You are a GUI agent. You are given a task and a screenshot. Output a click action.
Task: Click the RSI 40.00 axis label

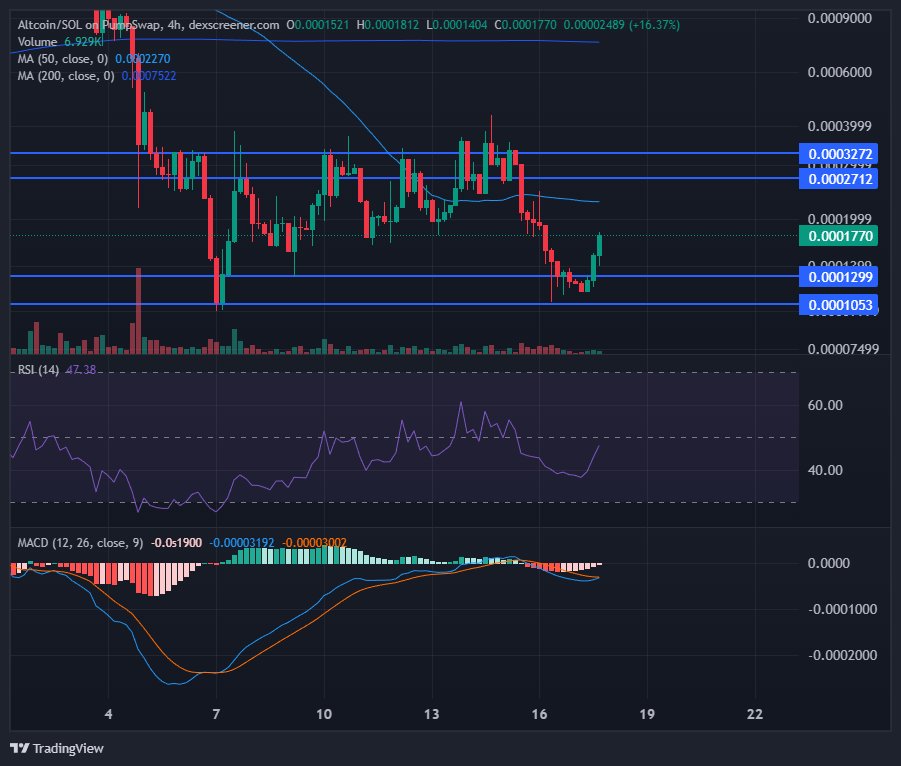(x=825, y=470)
